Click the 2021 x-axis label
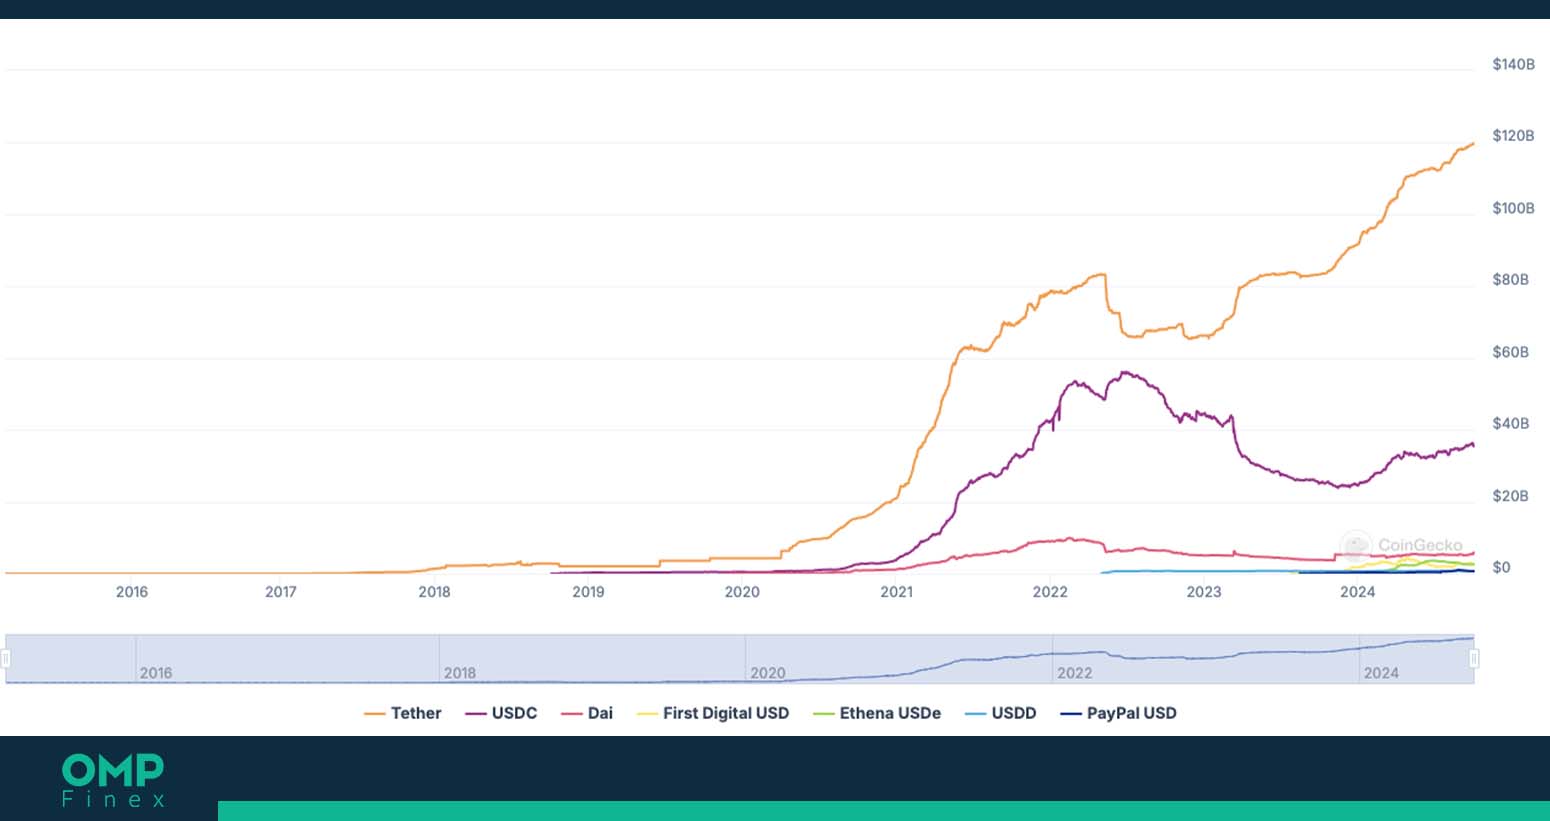The image size is (1550, 821). point(897,592)
